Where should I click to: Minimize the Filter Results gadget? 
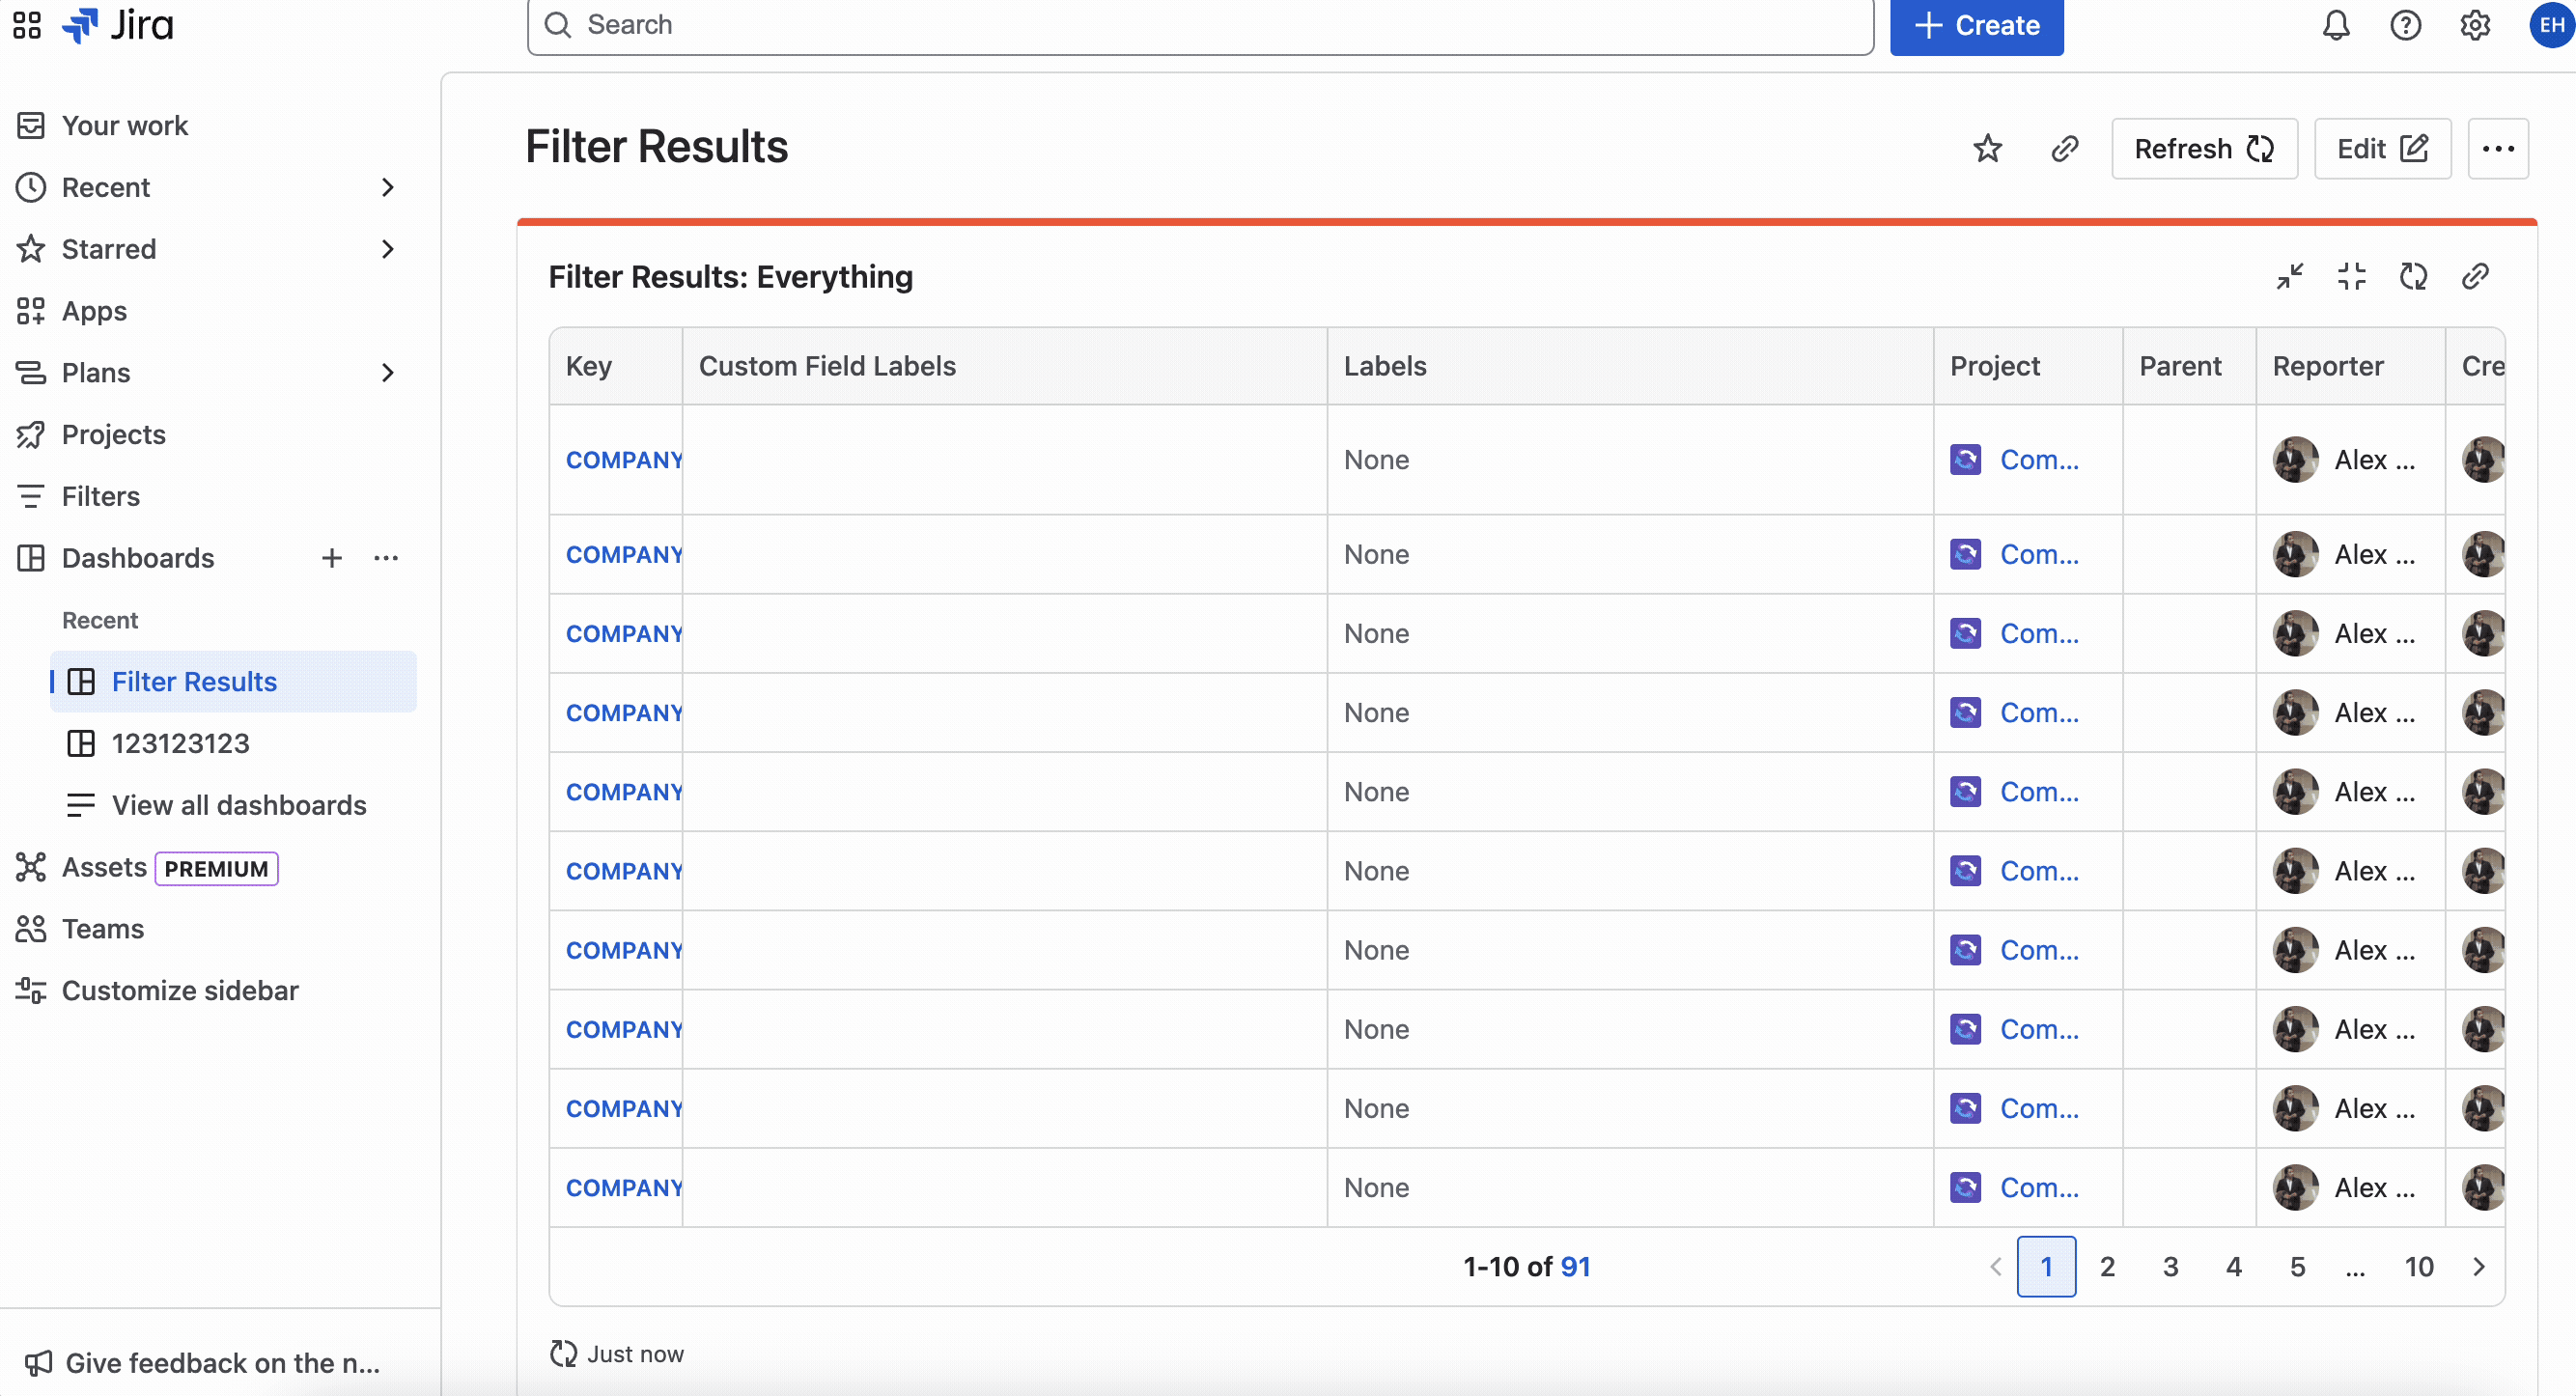click(2289, 276)
